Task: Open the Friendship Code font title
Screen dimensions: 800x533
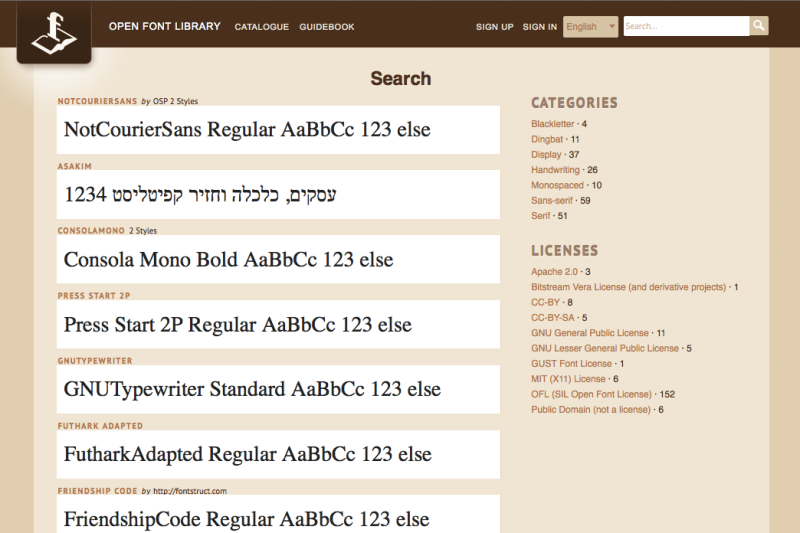Action: pyautogui.click(x=97, y=491)
